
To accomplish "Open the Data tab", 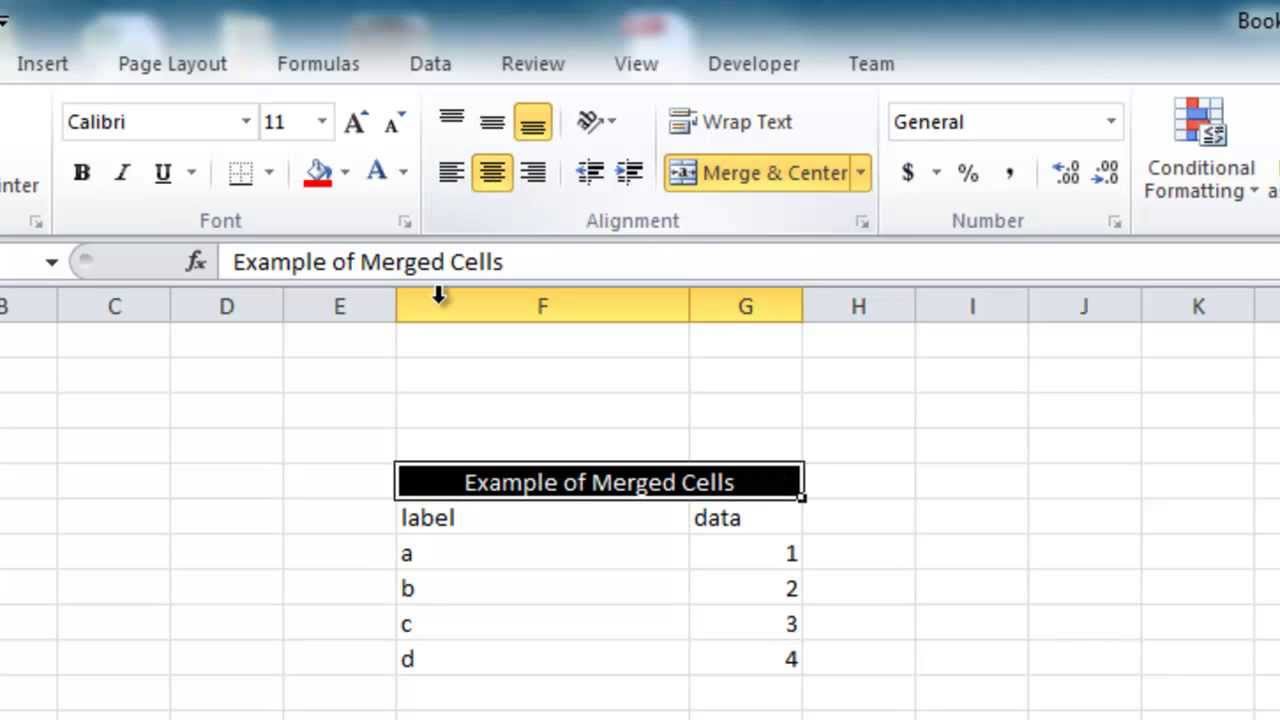I will click(430, 63).
